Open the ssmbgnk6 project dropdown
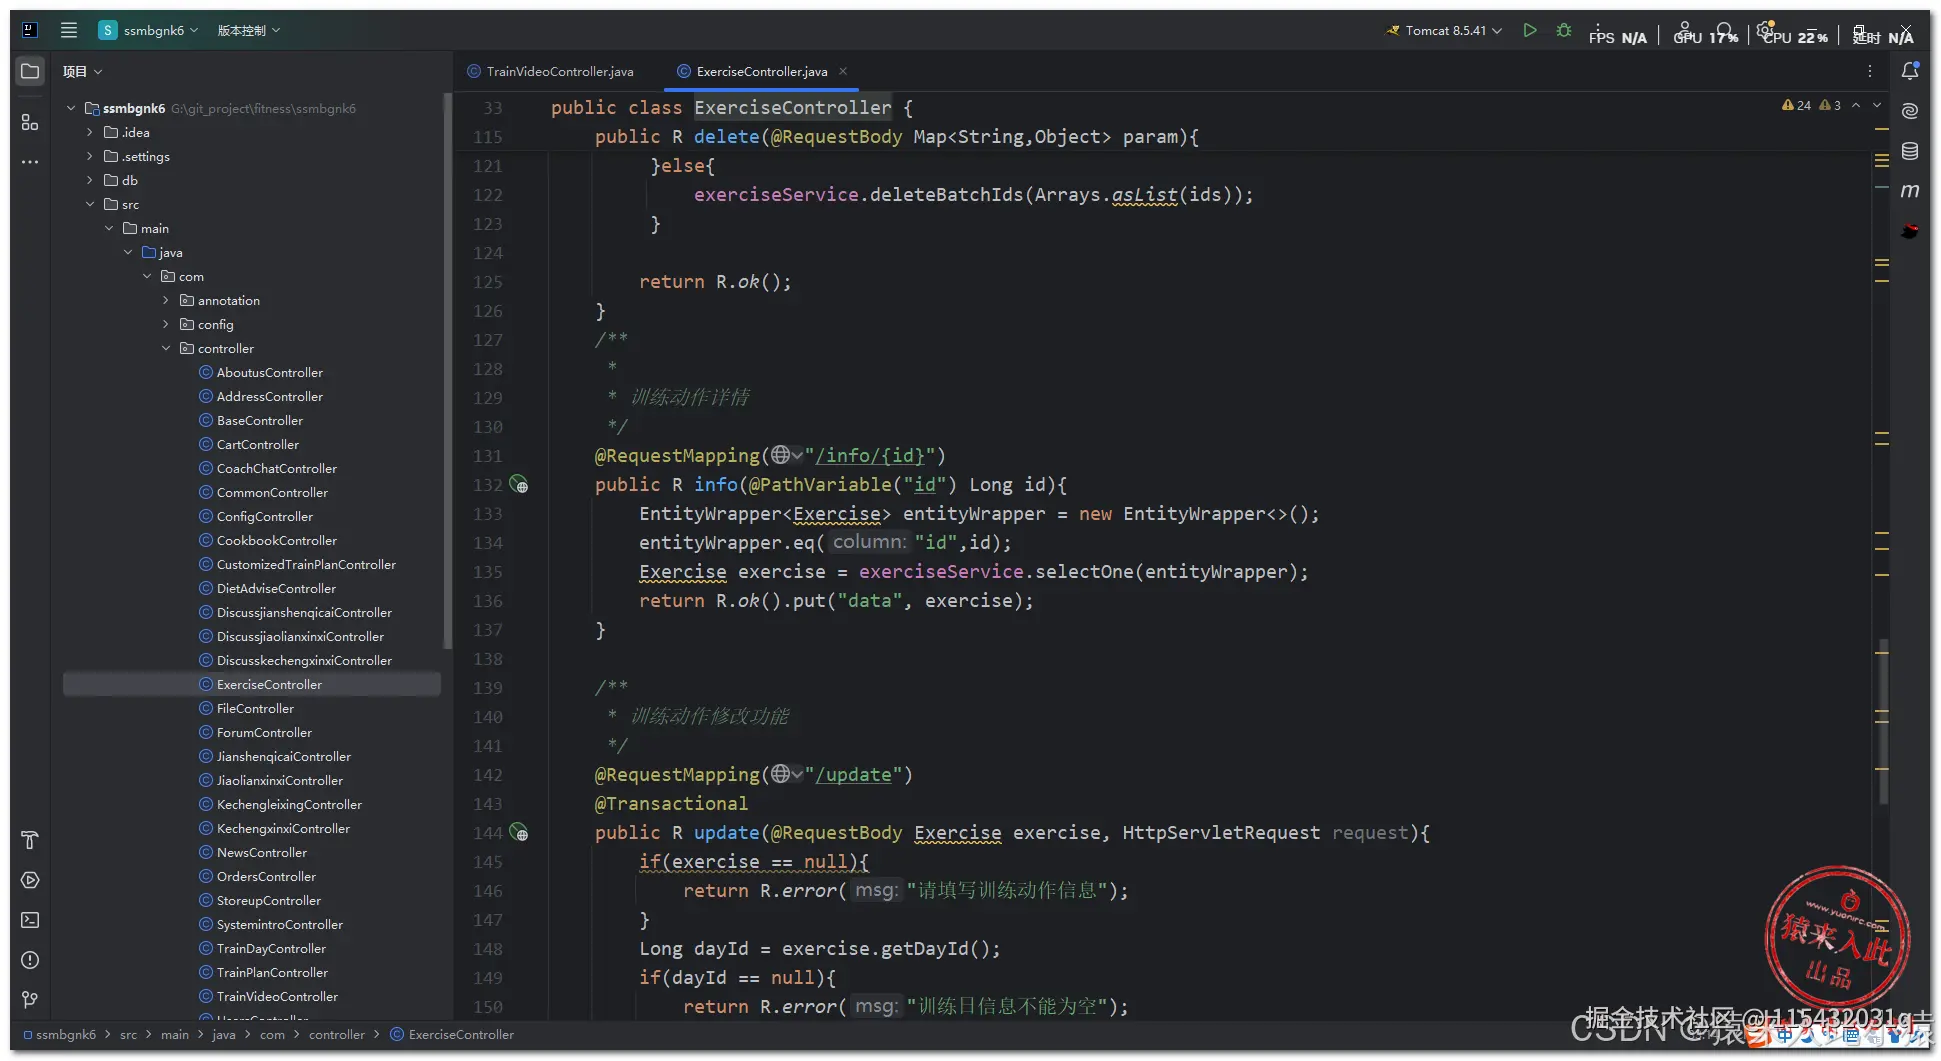 coord(148,30)
